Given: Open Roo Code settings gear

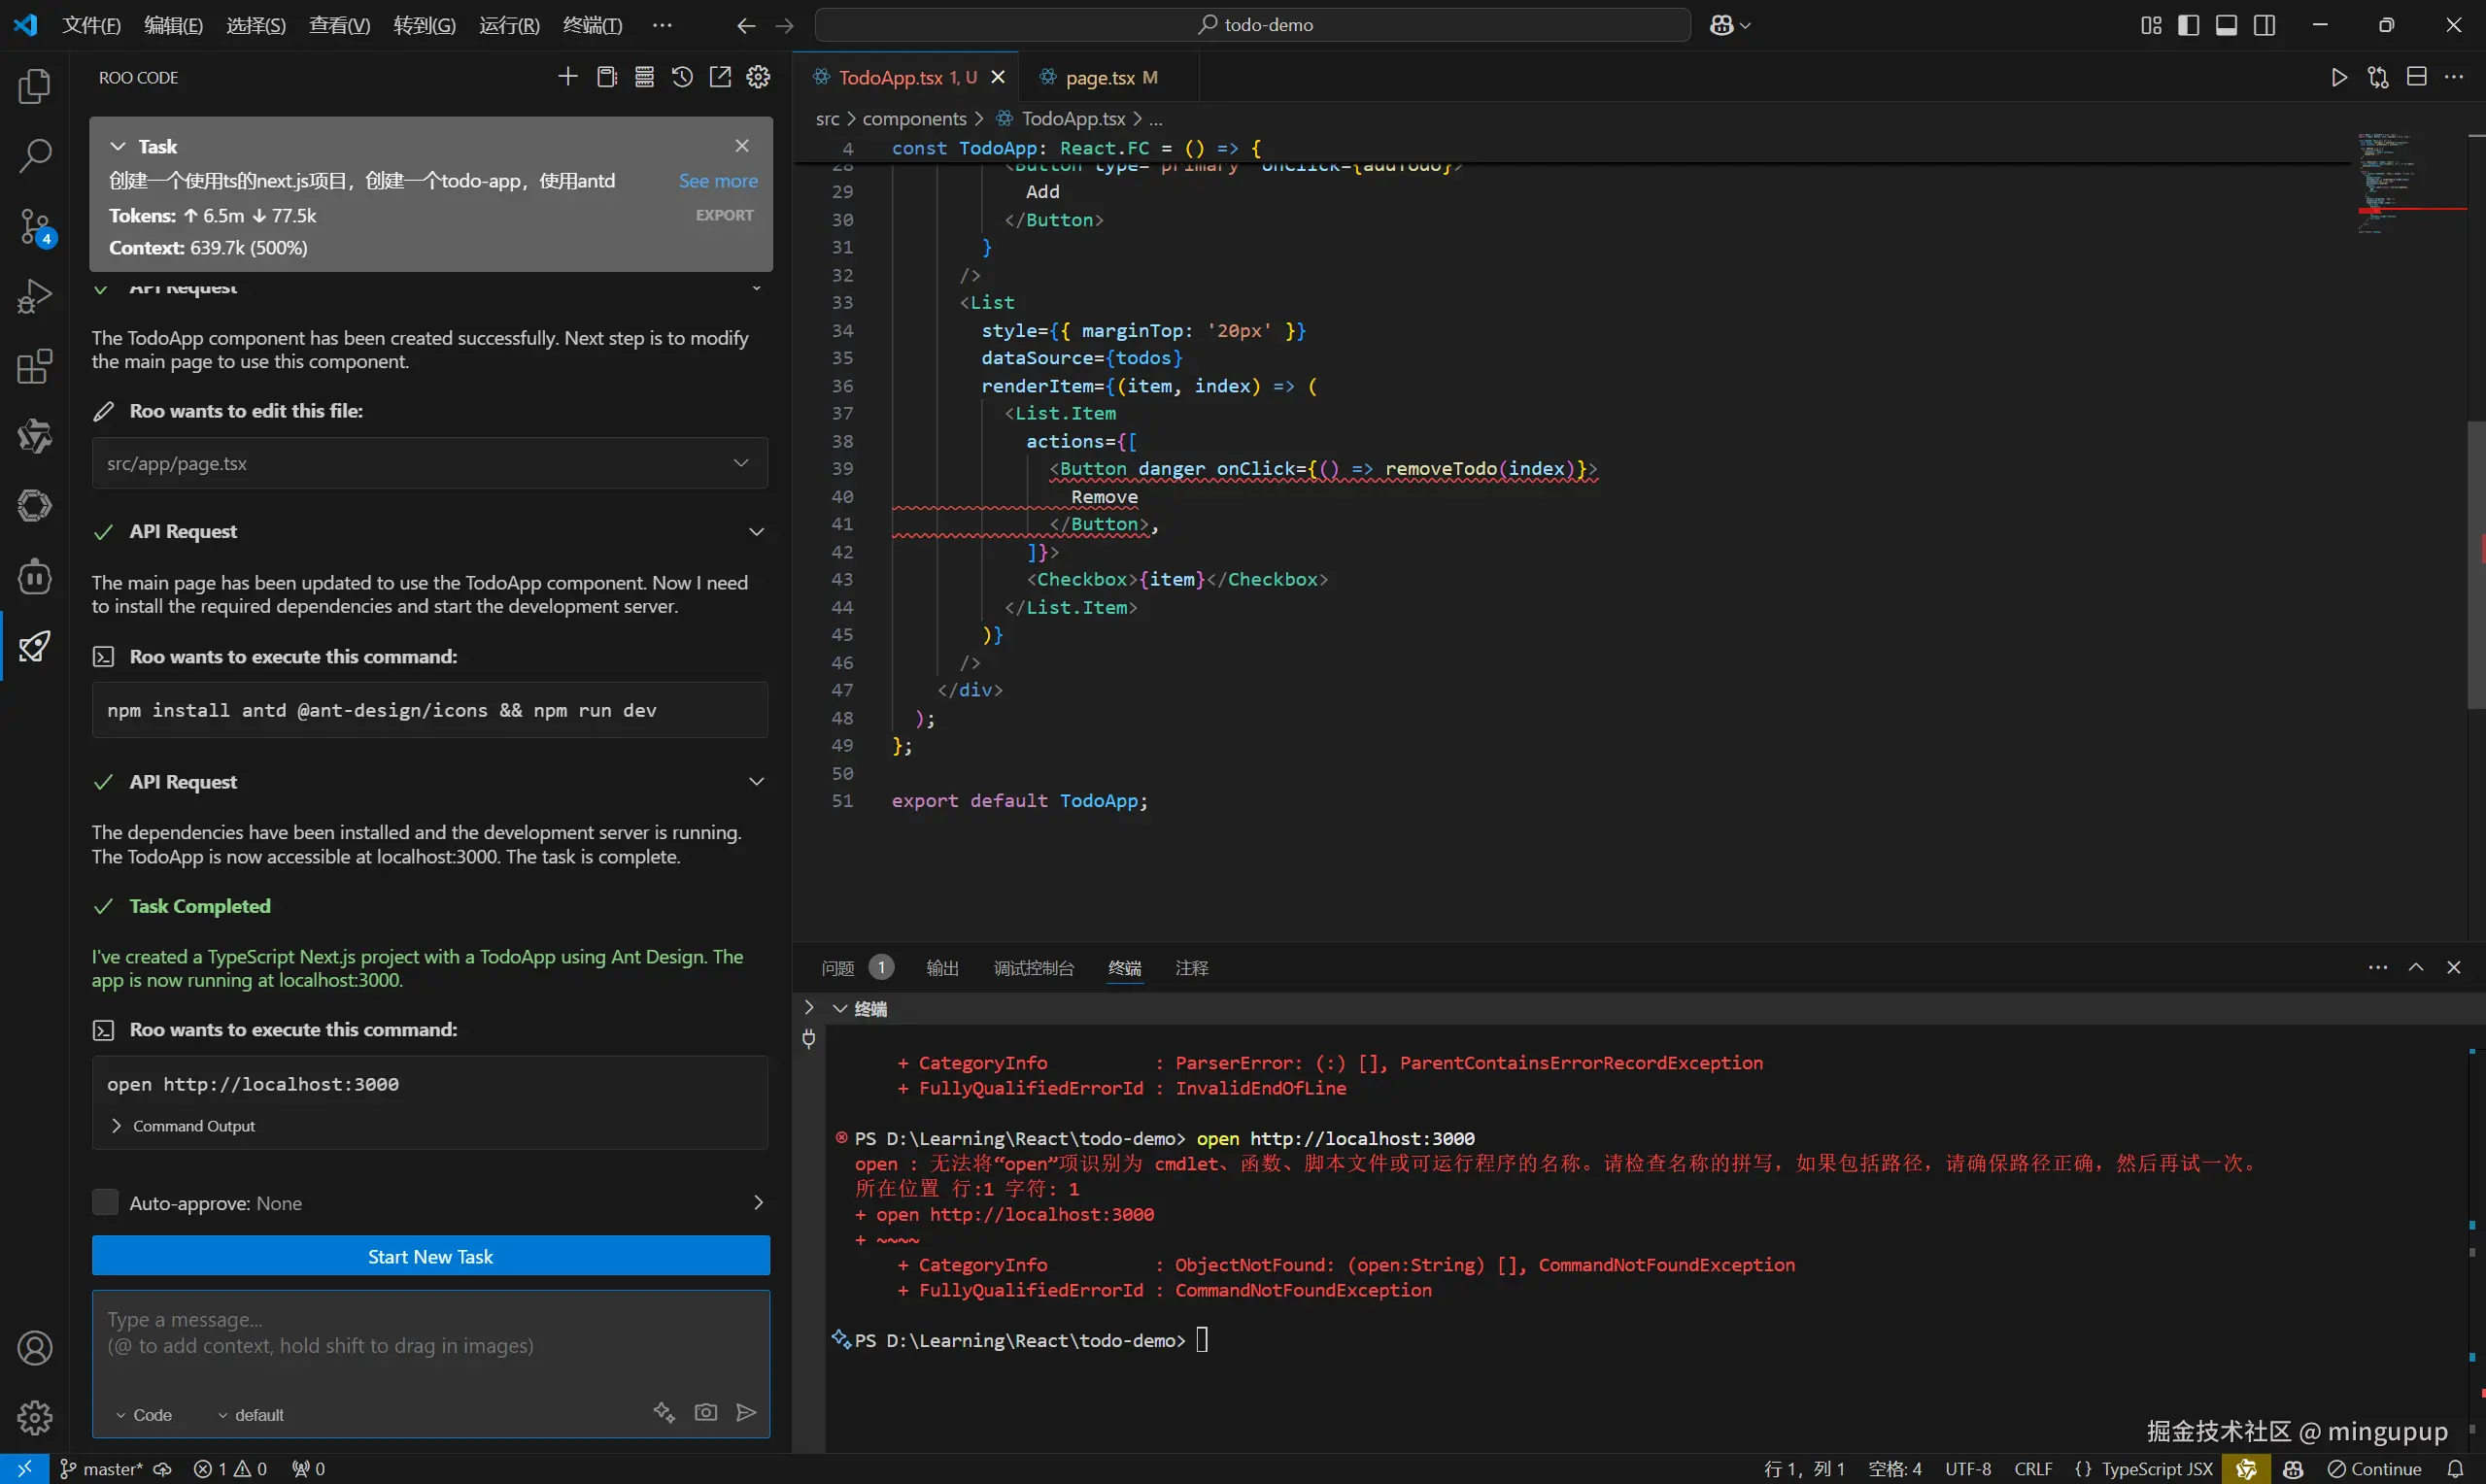Looking at the screenshot, I should coord(759,77).
